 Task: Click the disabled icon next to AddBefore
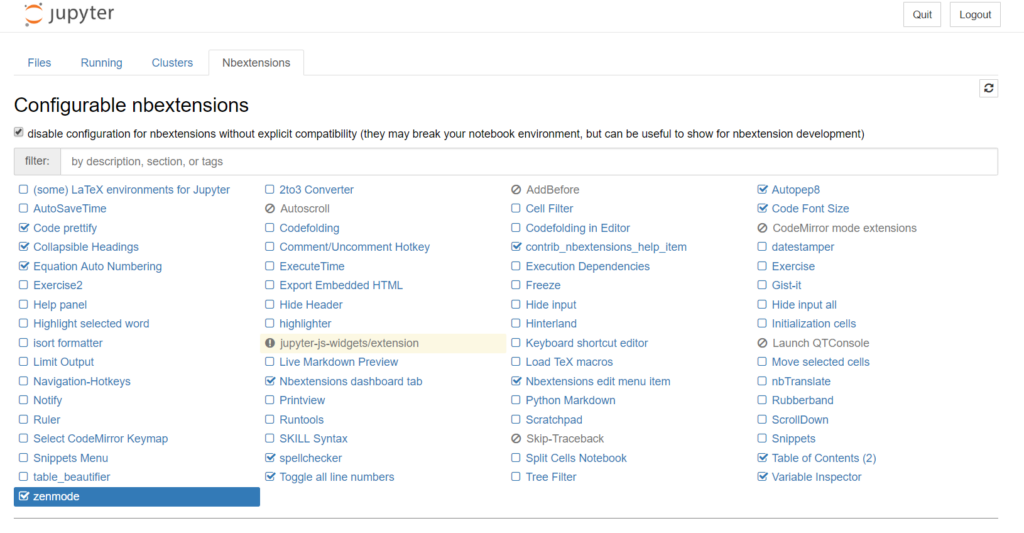pos(516,190)
